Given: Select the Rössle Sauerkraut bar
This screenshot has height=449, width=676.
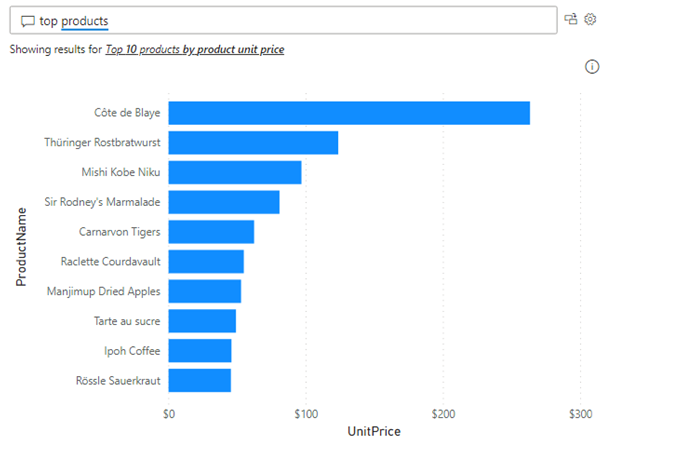Looking at the screenshot, I should tap(200, 381).
